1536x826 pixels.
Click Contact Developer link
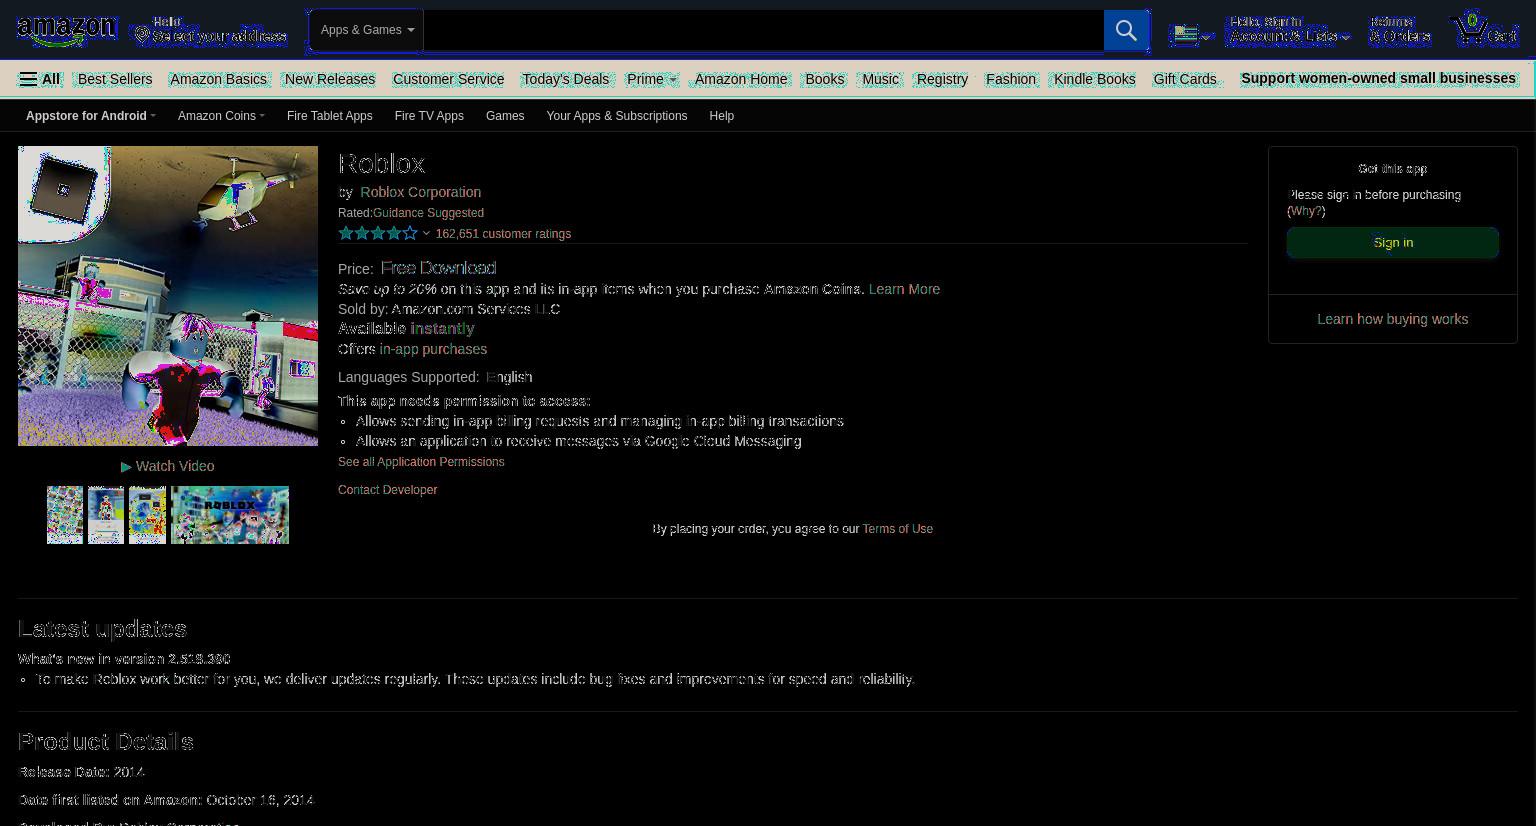click(x=388, y=490)
